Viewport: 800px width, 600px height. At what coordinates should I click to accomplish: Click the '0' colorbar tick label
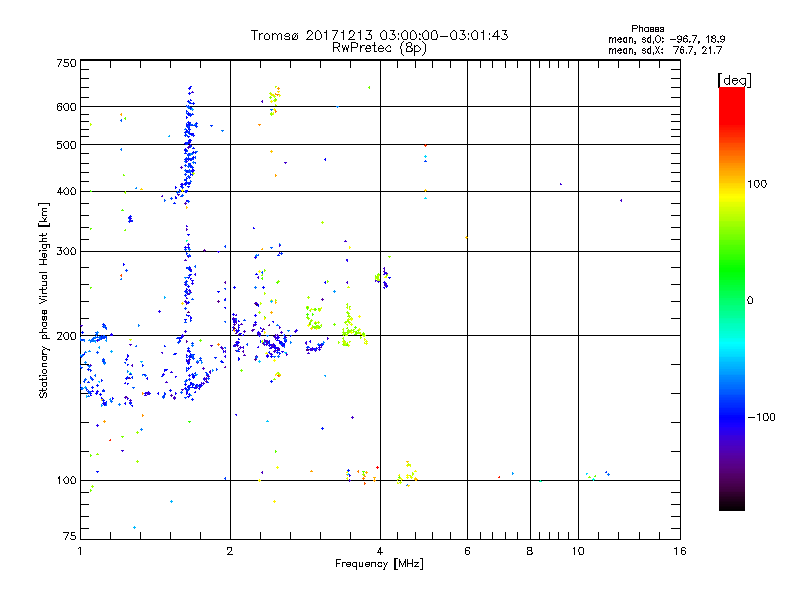click(750, 301)
